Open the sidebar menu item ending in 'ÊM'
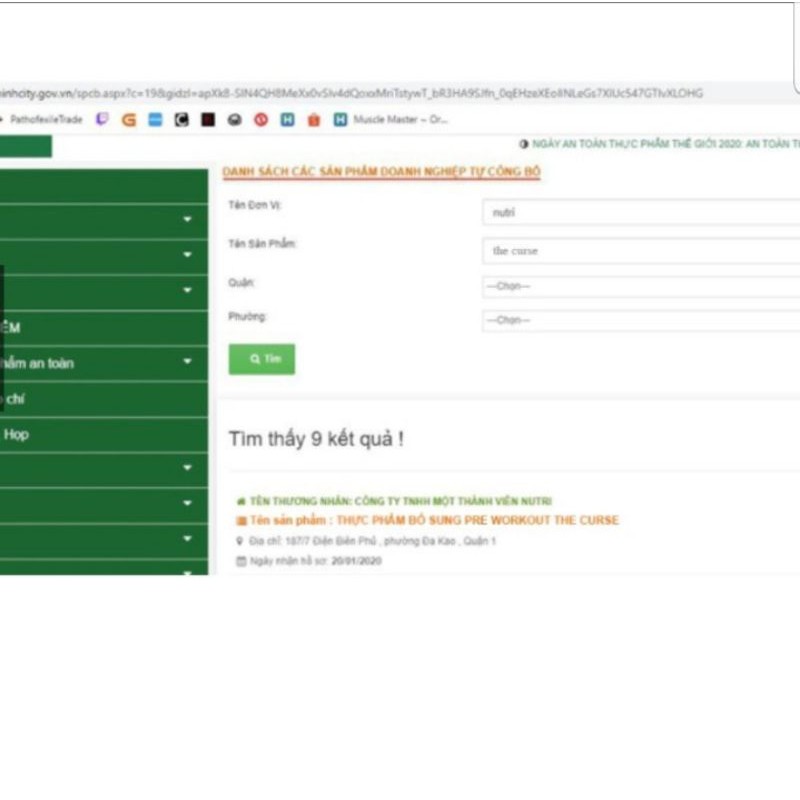The width and height of the screenshot is (800, 800). tap(104, 328)
